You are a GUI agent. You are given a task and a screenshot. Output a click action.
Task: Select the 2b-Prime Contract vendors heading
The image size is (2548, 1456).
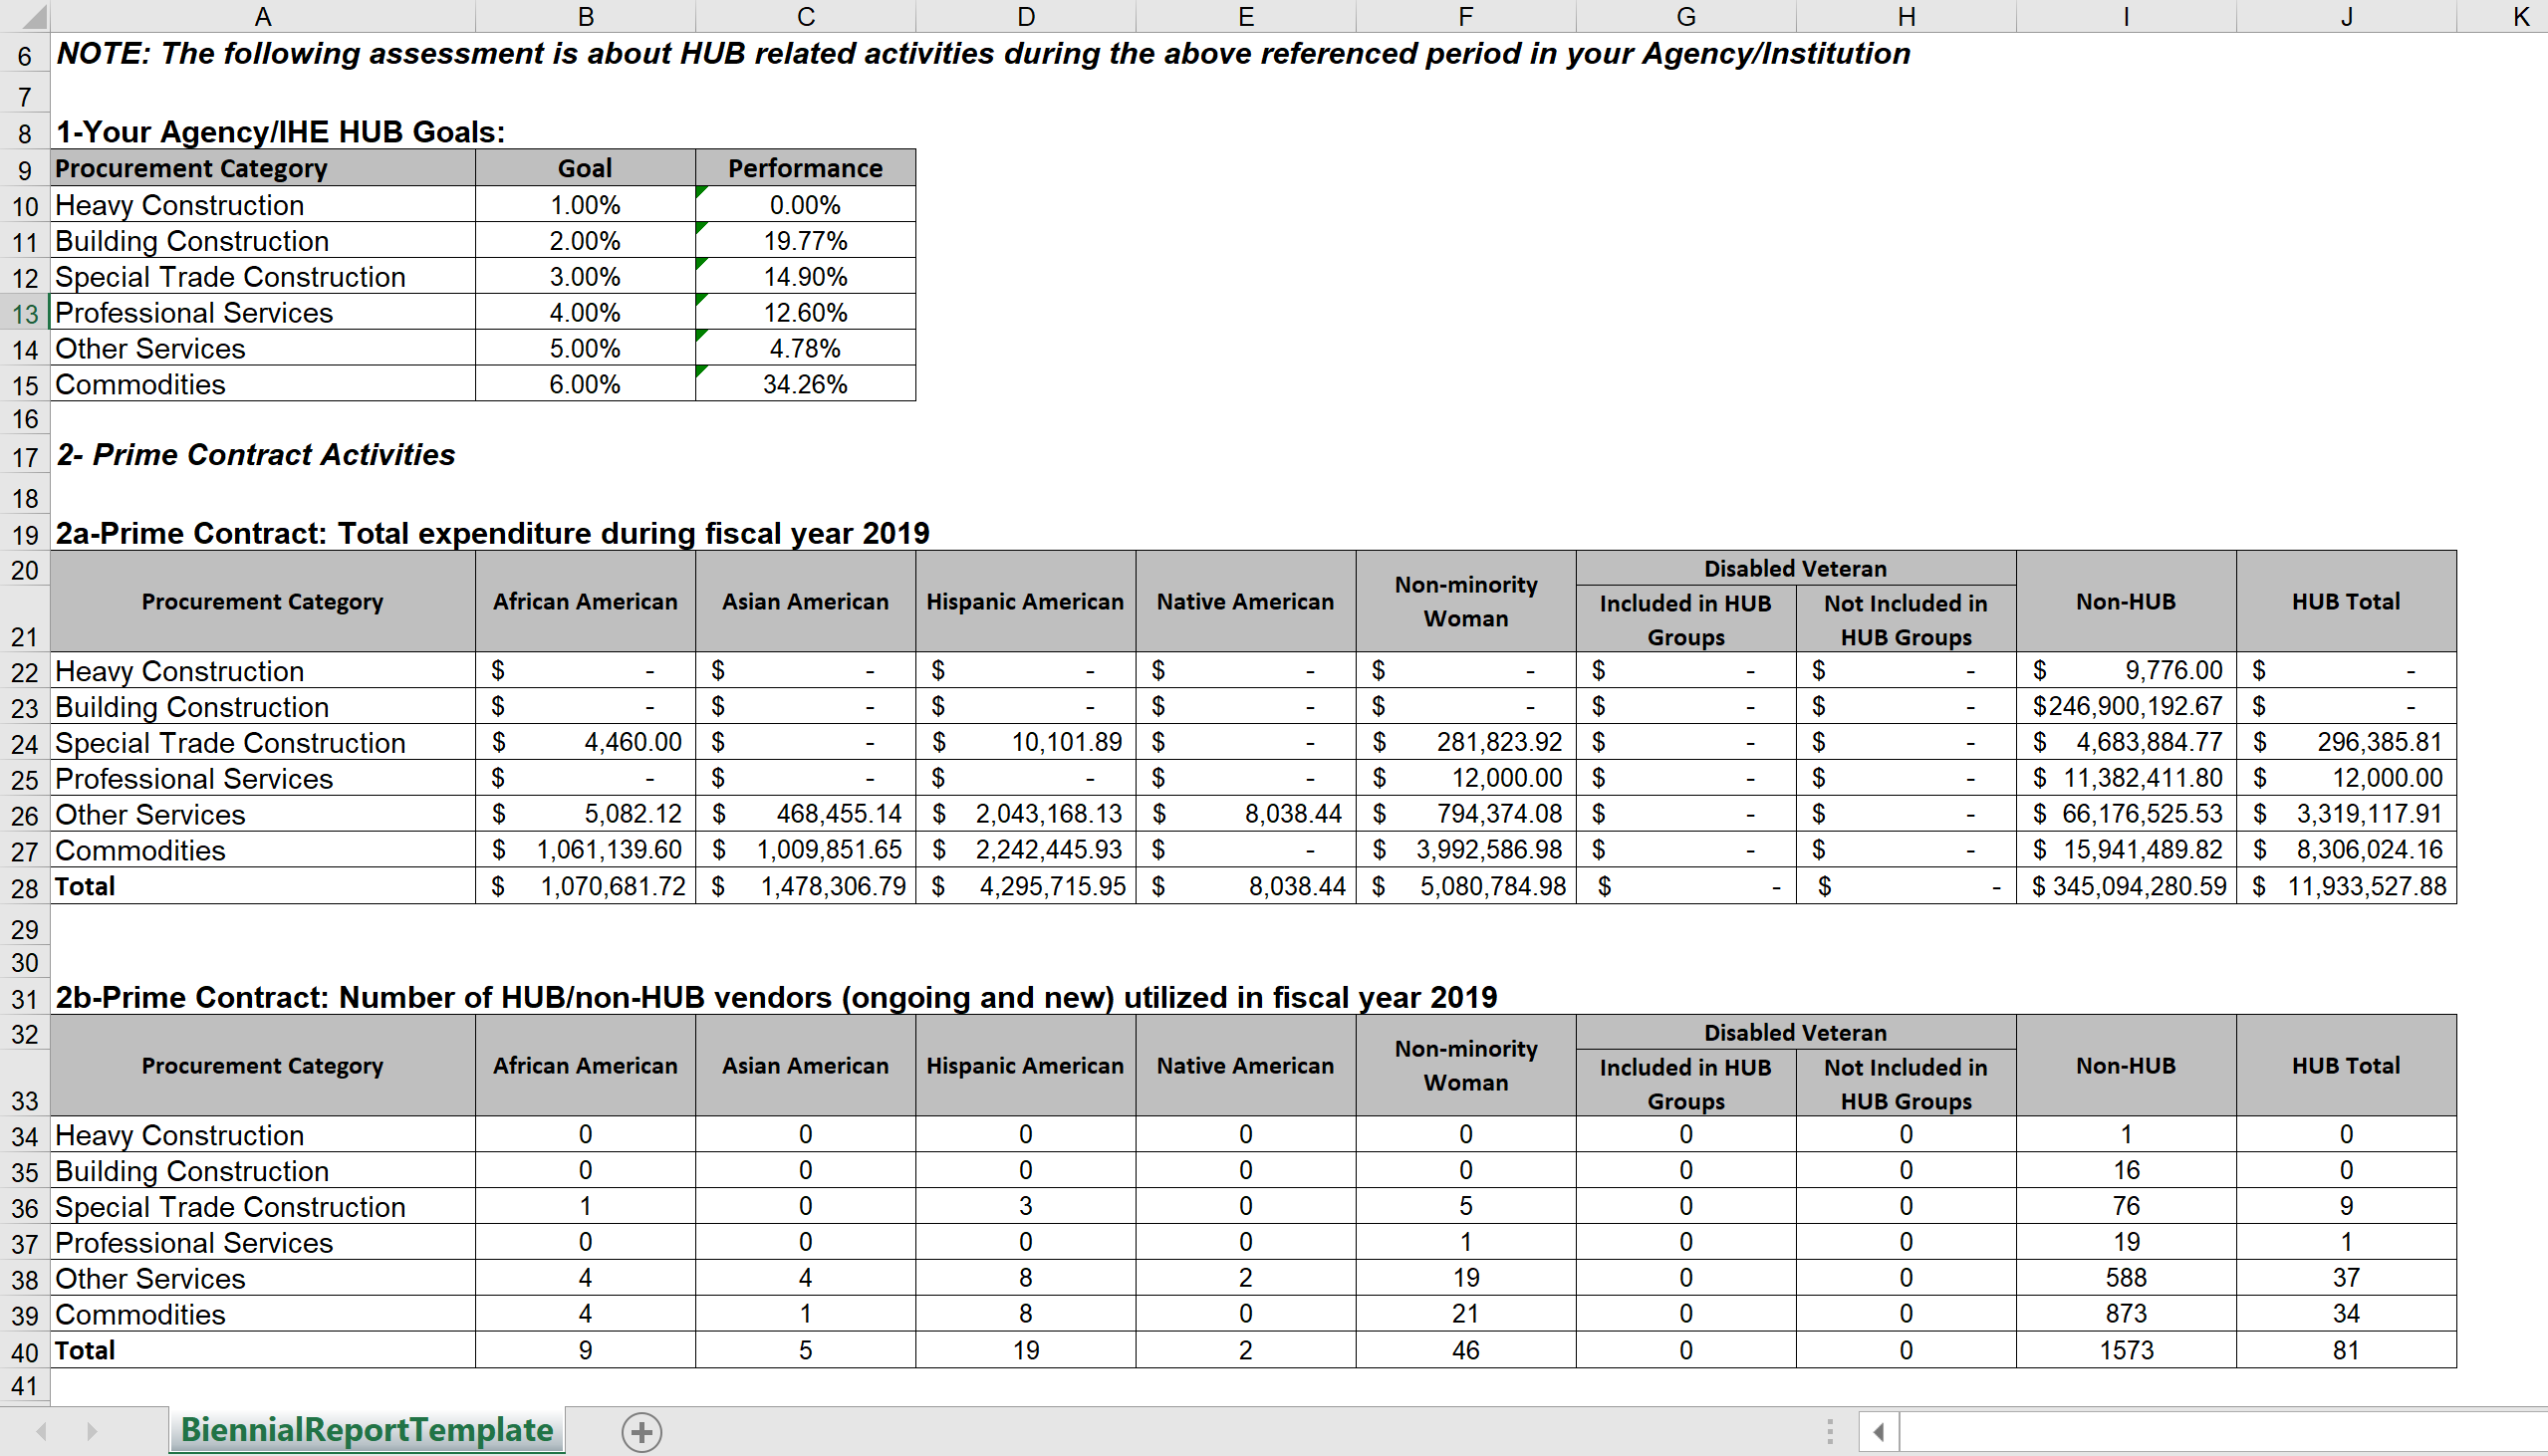pos(777,997)
